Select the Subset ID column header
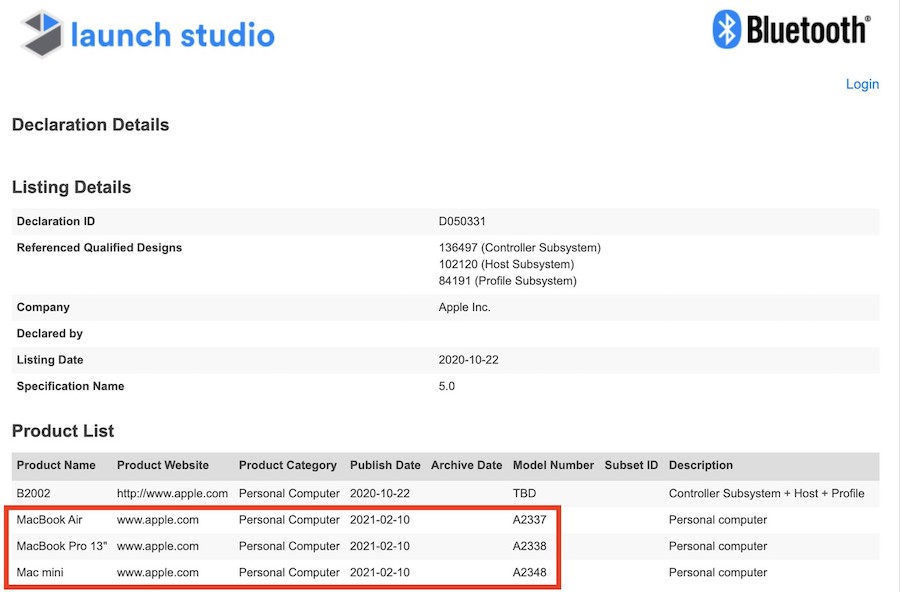 click(x=631, y=465)
